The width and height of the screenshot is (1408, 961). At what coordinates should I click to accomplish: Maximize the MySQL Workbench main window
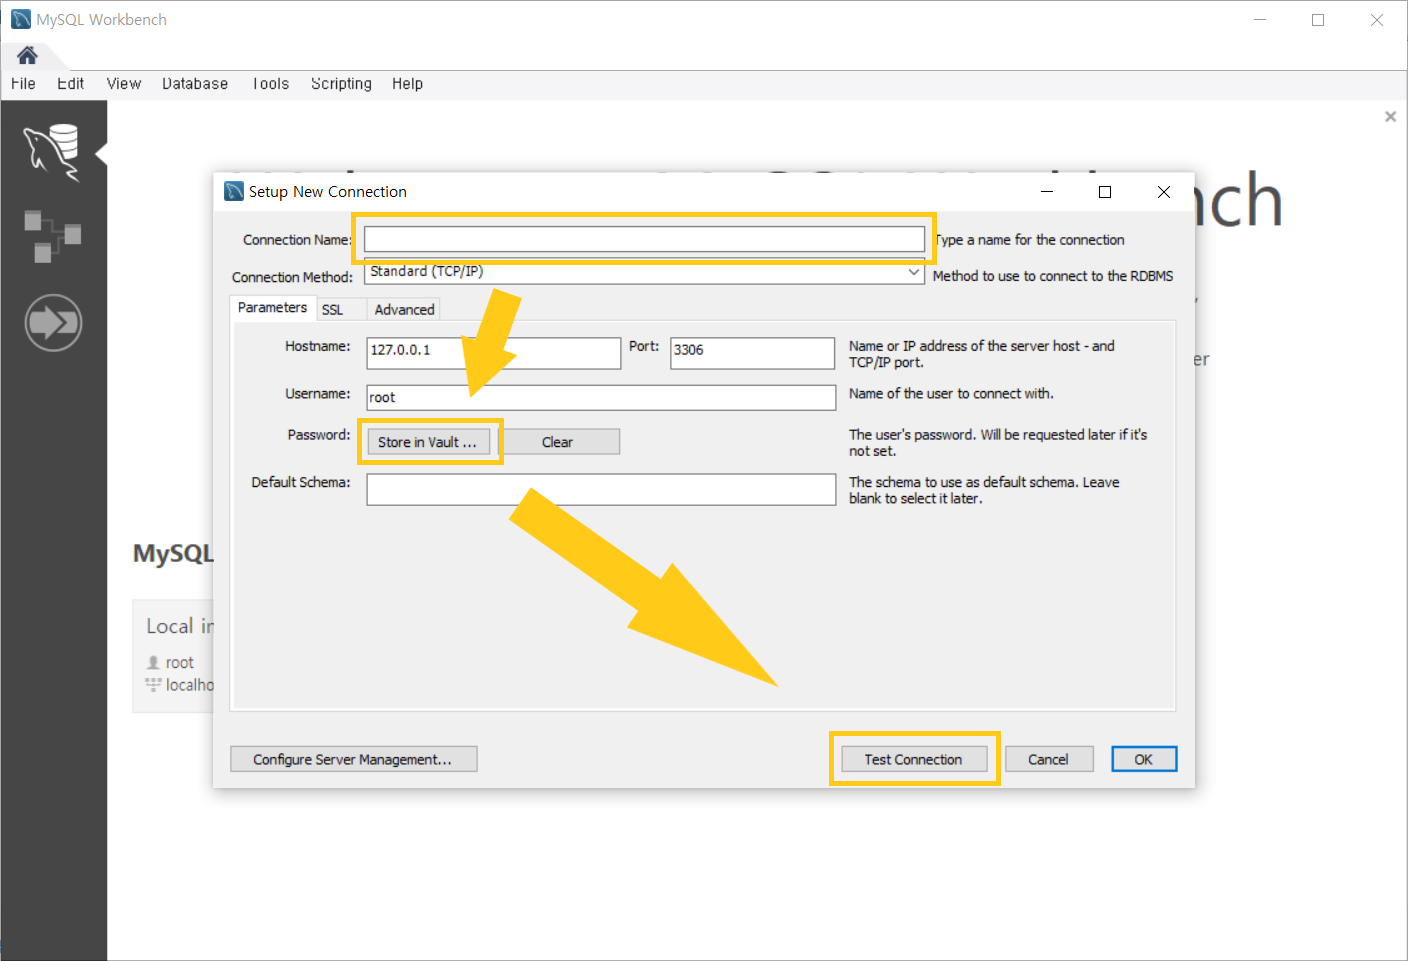click(1318, 20)
